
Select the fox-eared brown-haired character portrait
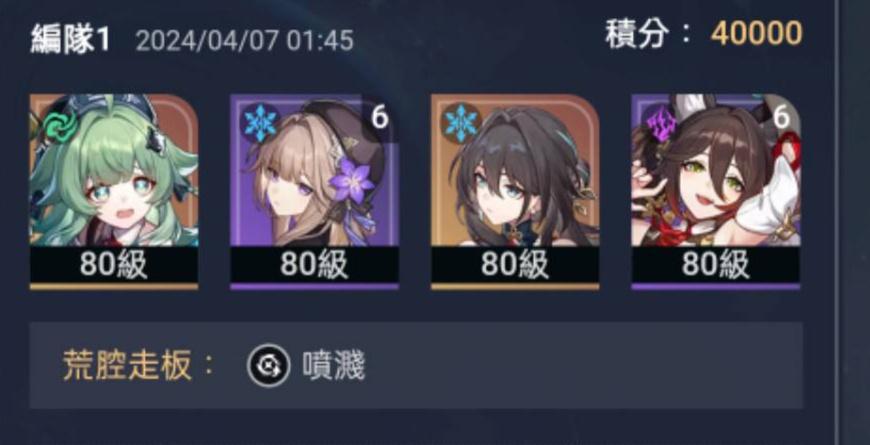pyautogui.click(x=716, y=191)
